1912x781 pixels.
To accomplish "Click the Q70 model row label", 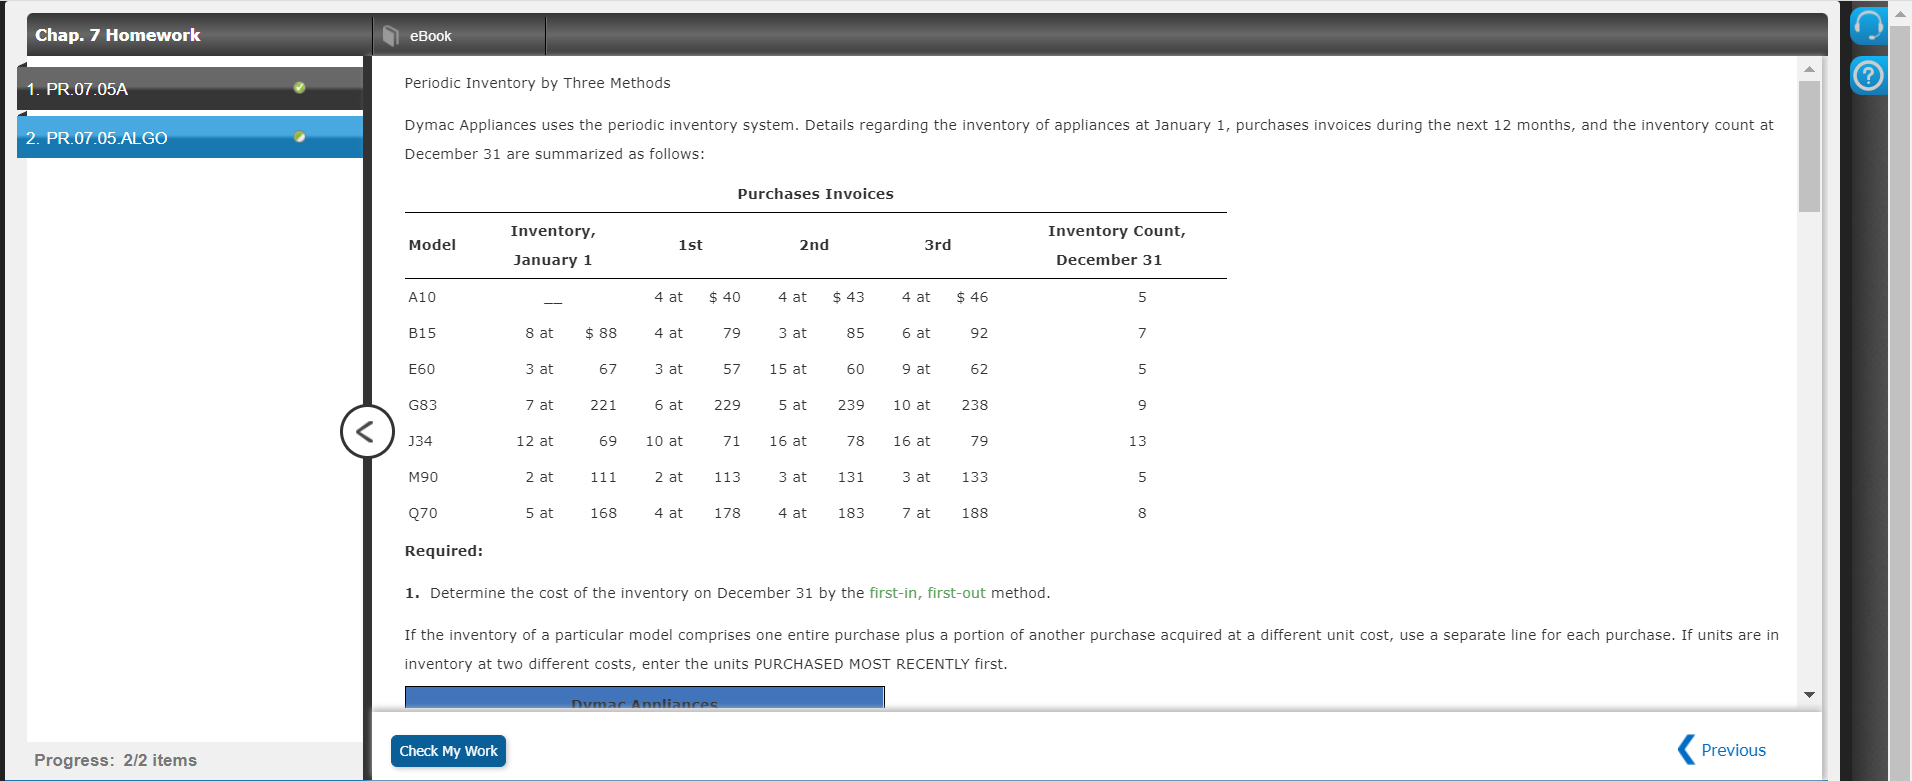I will click(423, 513).
